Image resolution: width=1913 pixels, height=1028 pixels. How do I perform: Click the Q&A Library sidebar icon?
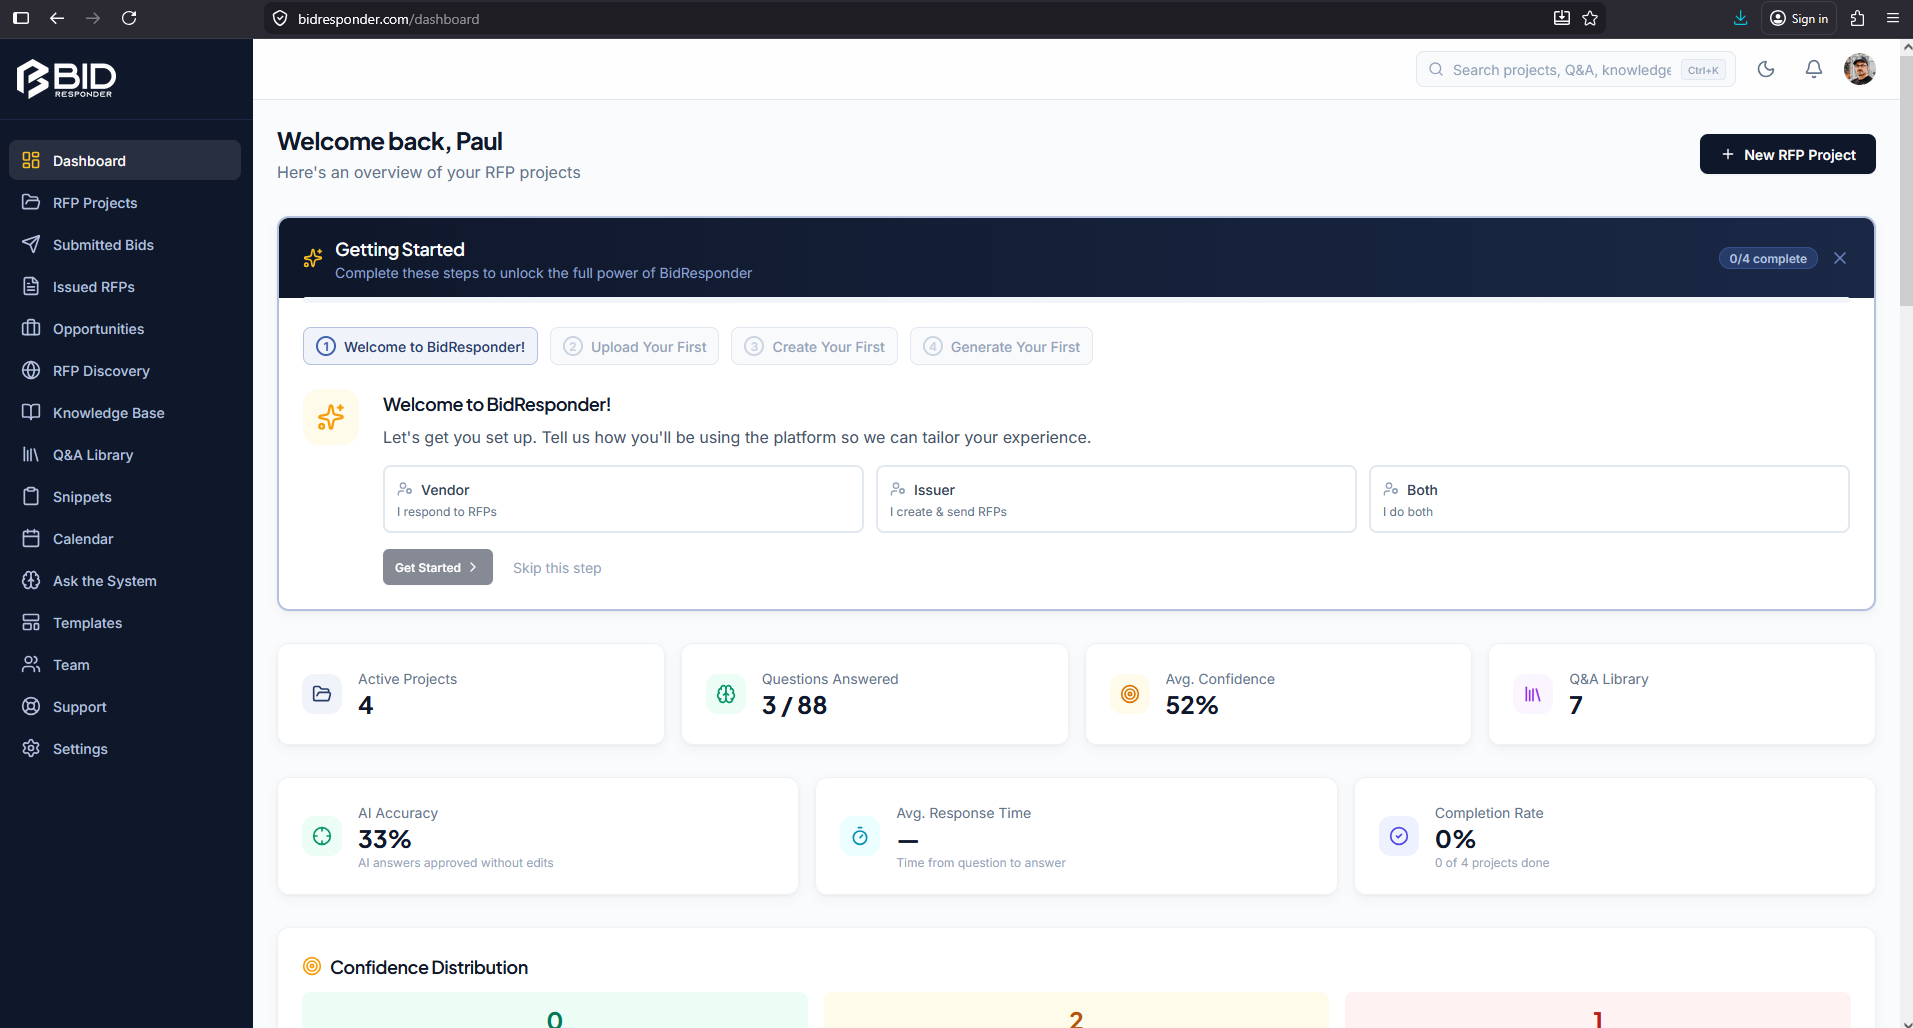(31, 454)
